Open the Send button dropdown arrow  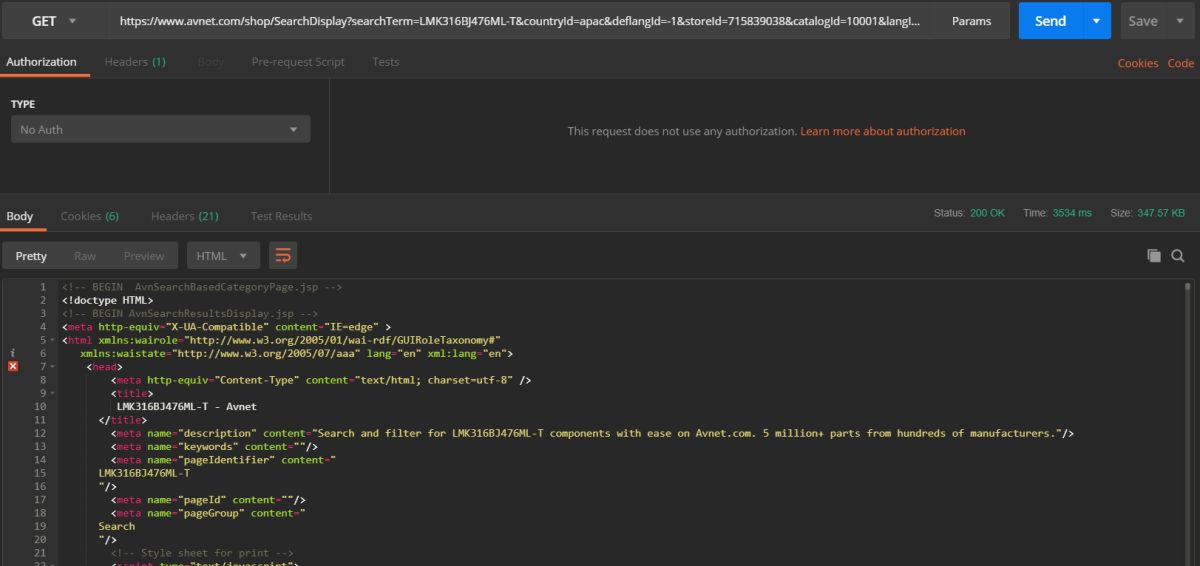point(1097,21)
